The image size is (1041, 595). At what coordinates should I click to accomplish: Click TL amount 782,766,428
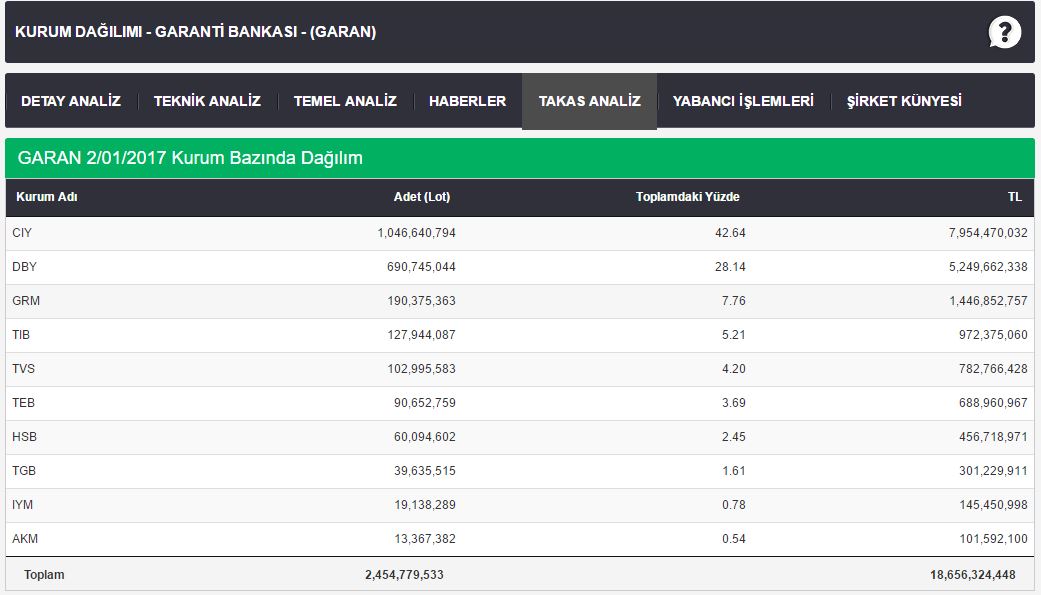993,369
